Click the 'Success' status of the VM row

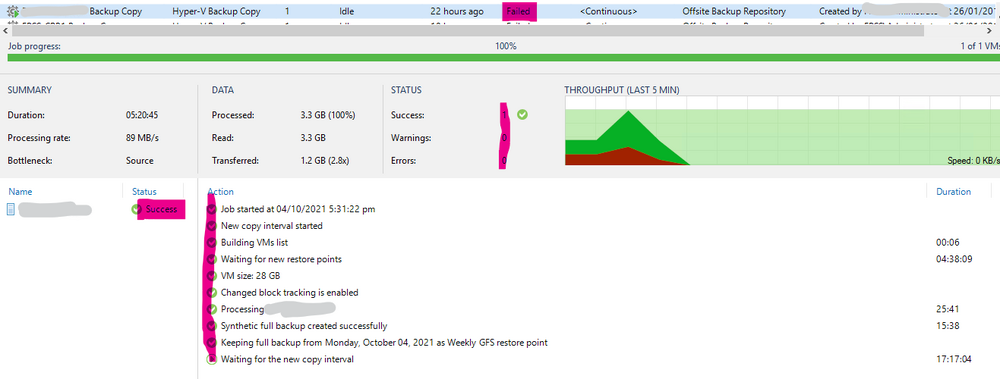point(161,209)
